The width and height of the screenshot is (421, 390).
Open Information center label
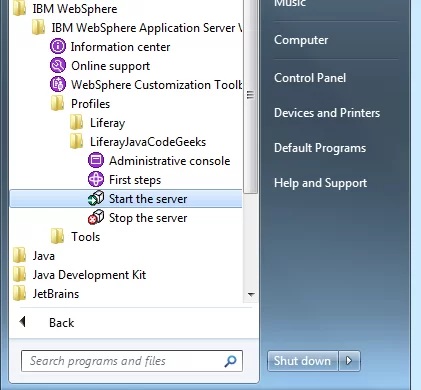120,47
